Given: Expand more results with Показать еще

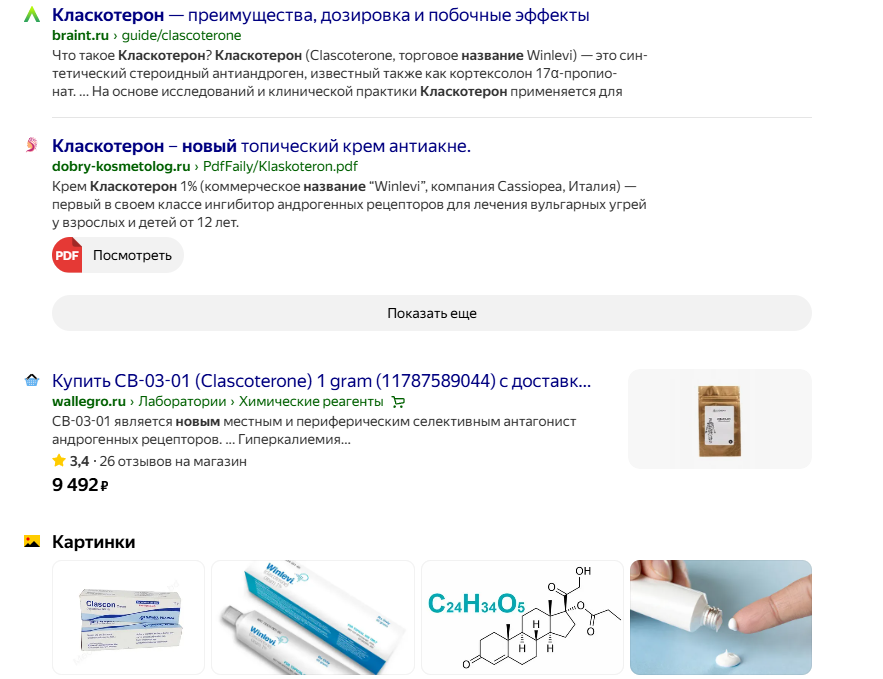Looking at the screenshot, I should tap(432, 313).
